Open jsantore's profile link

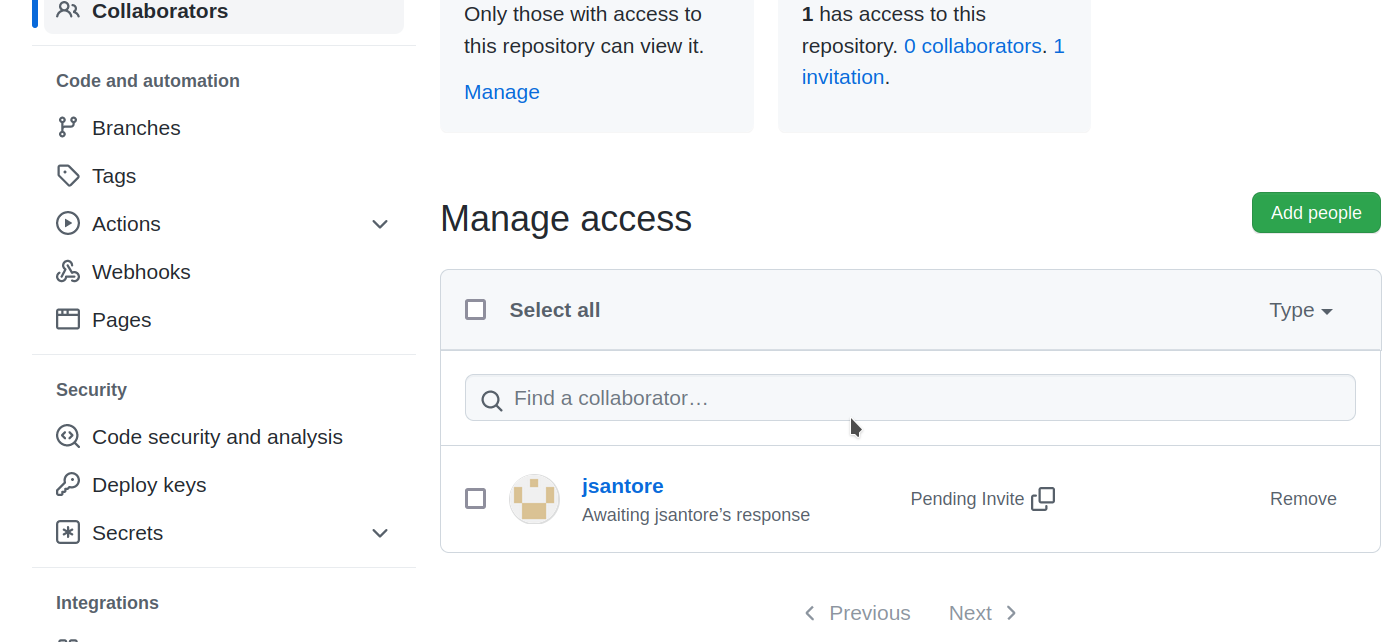pos(623,486)
